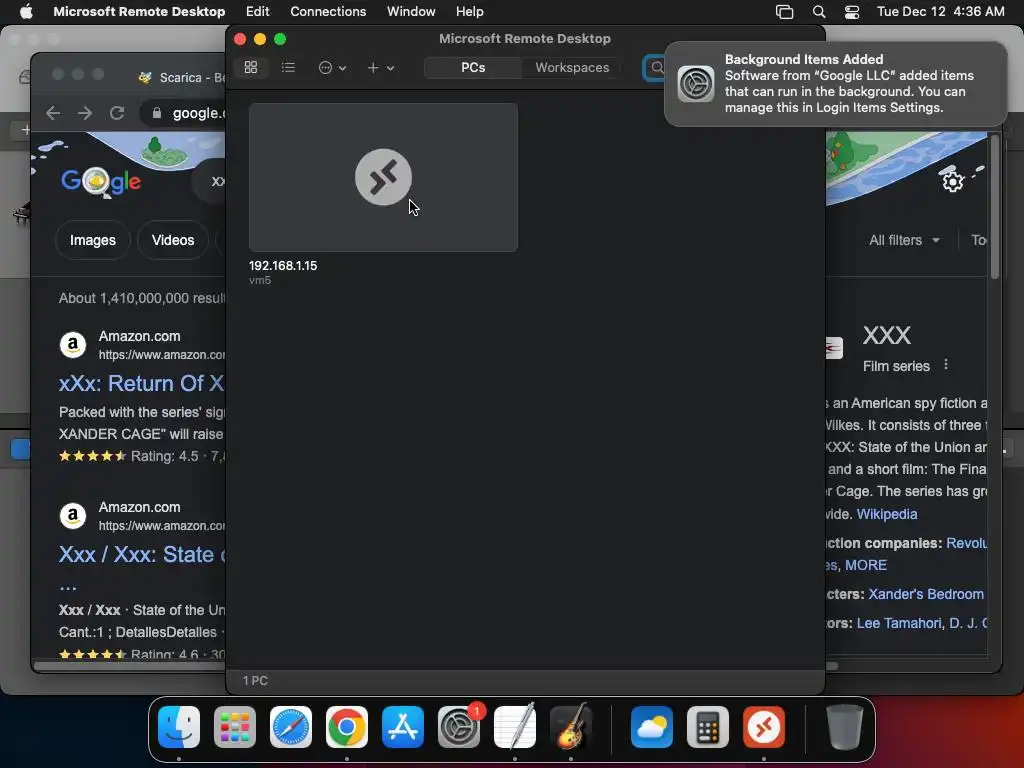The width and height of the screenshot is (1024, 768).
Task: Click the vertical scrollbar in Chrome window
Action: pyautogui.click(x=995, y=206)
